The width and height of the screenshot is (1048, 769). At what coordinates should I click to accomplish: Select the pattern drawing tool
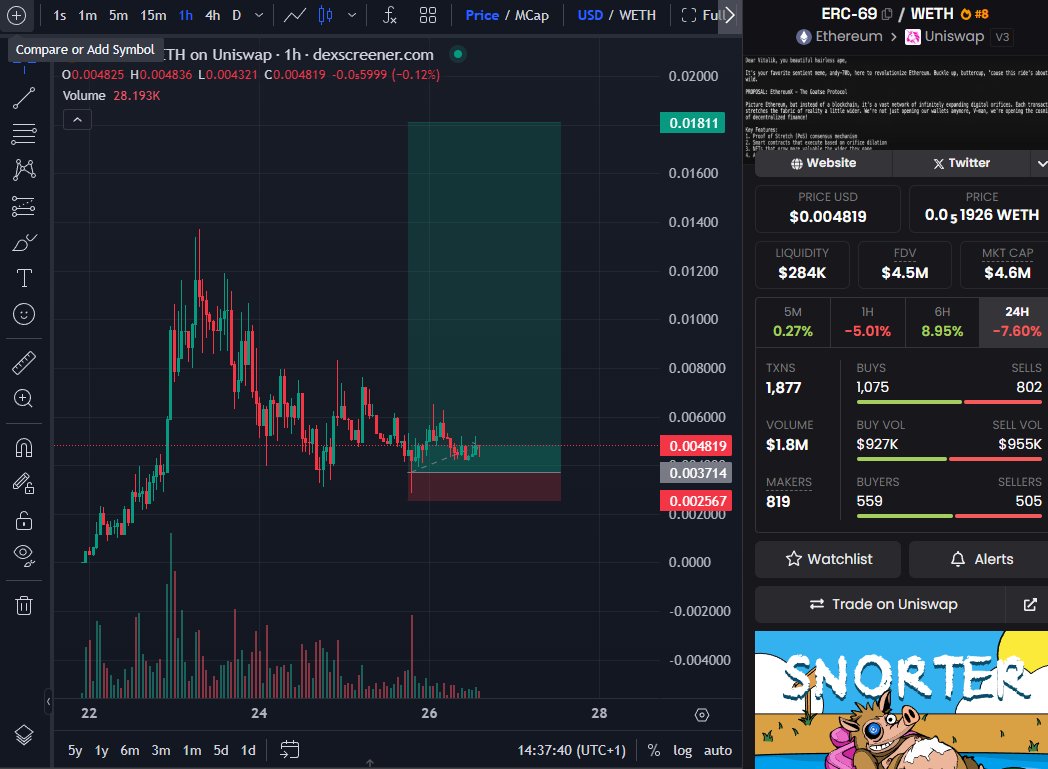click(x=24, y=170)
